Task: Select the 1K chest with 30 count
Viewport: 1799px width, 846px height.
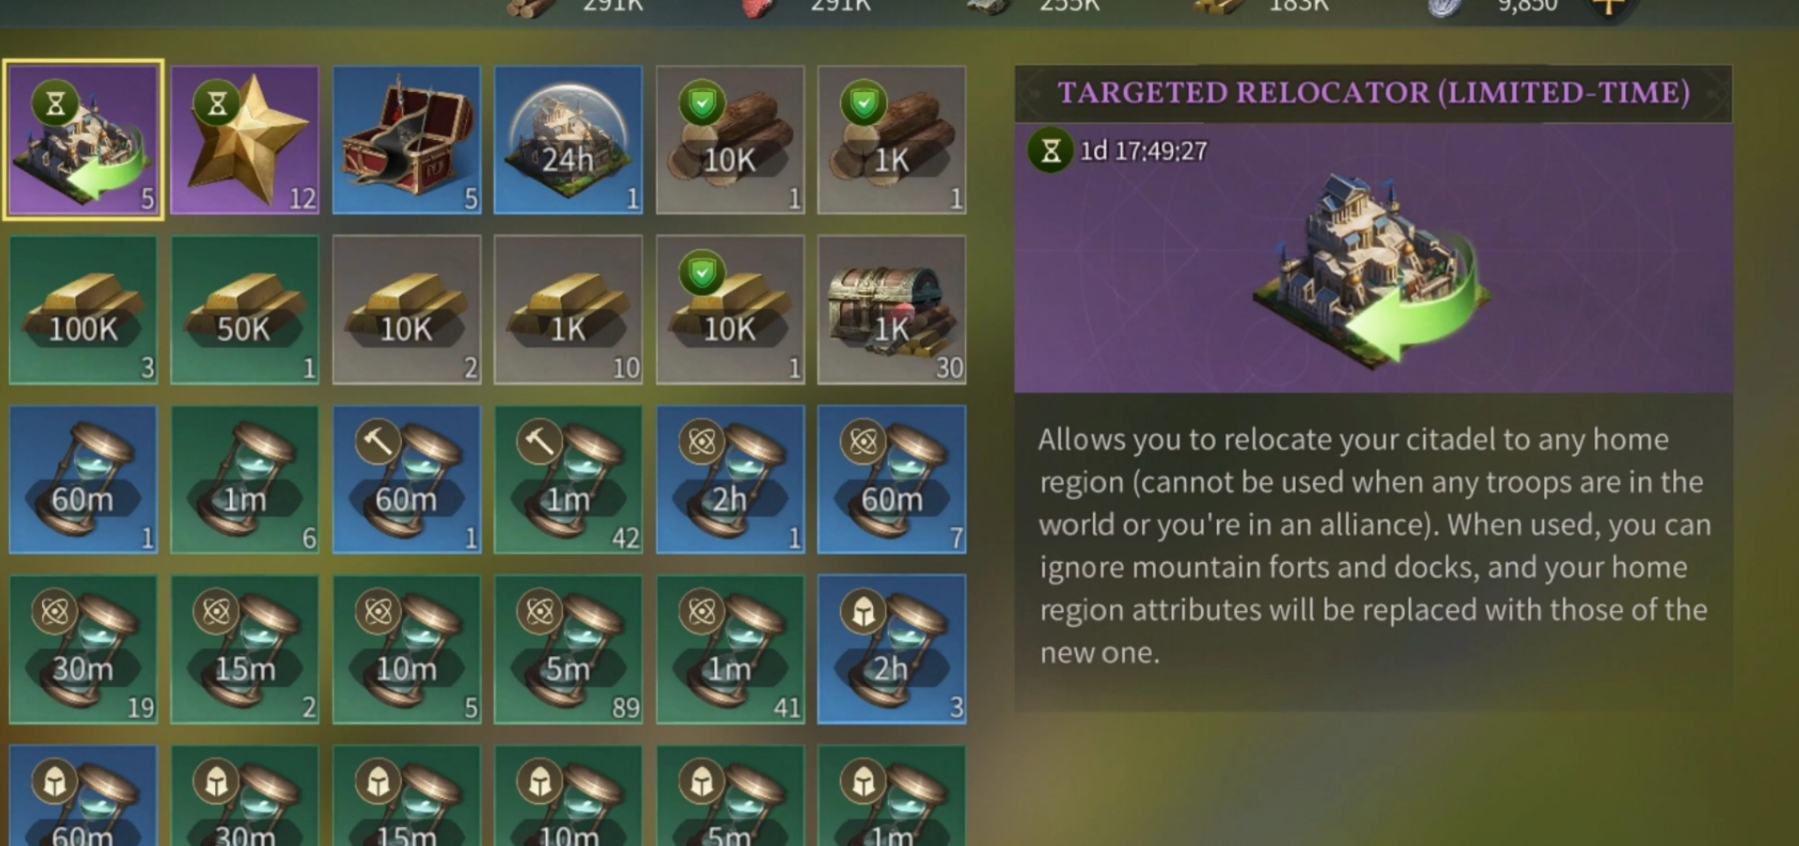Action: (892, 310)
